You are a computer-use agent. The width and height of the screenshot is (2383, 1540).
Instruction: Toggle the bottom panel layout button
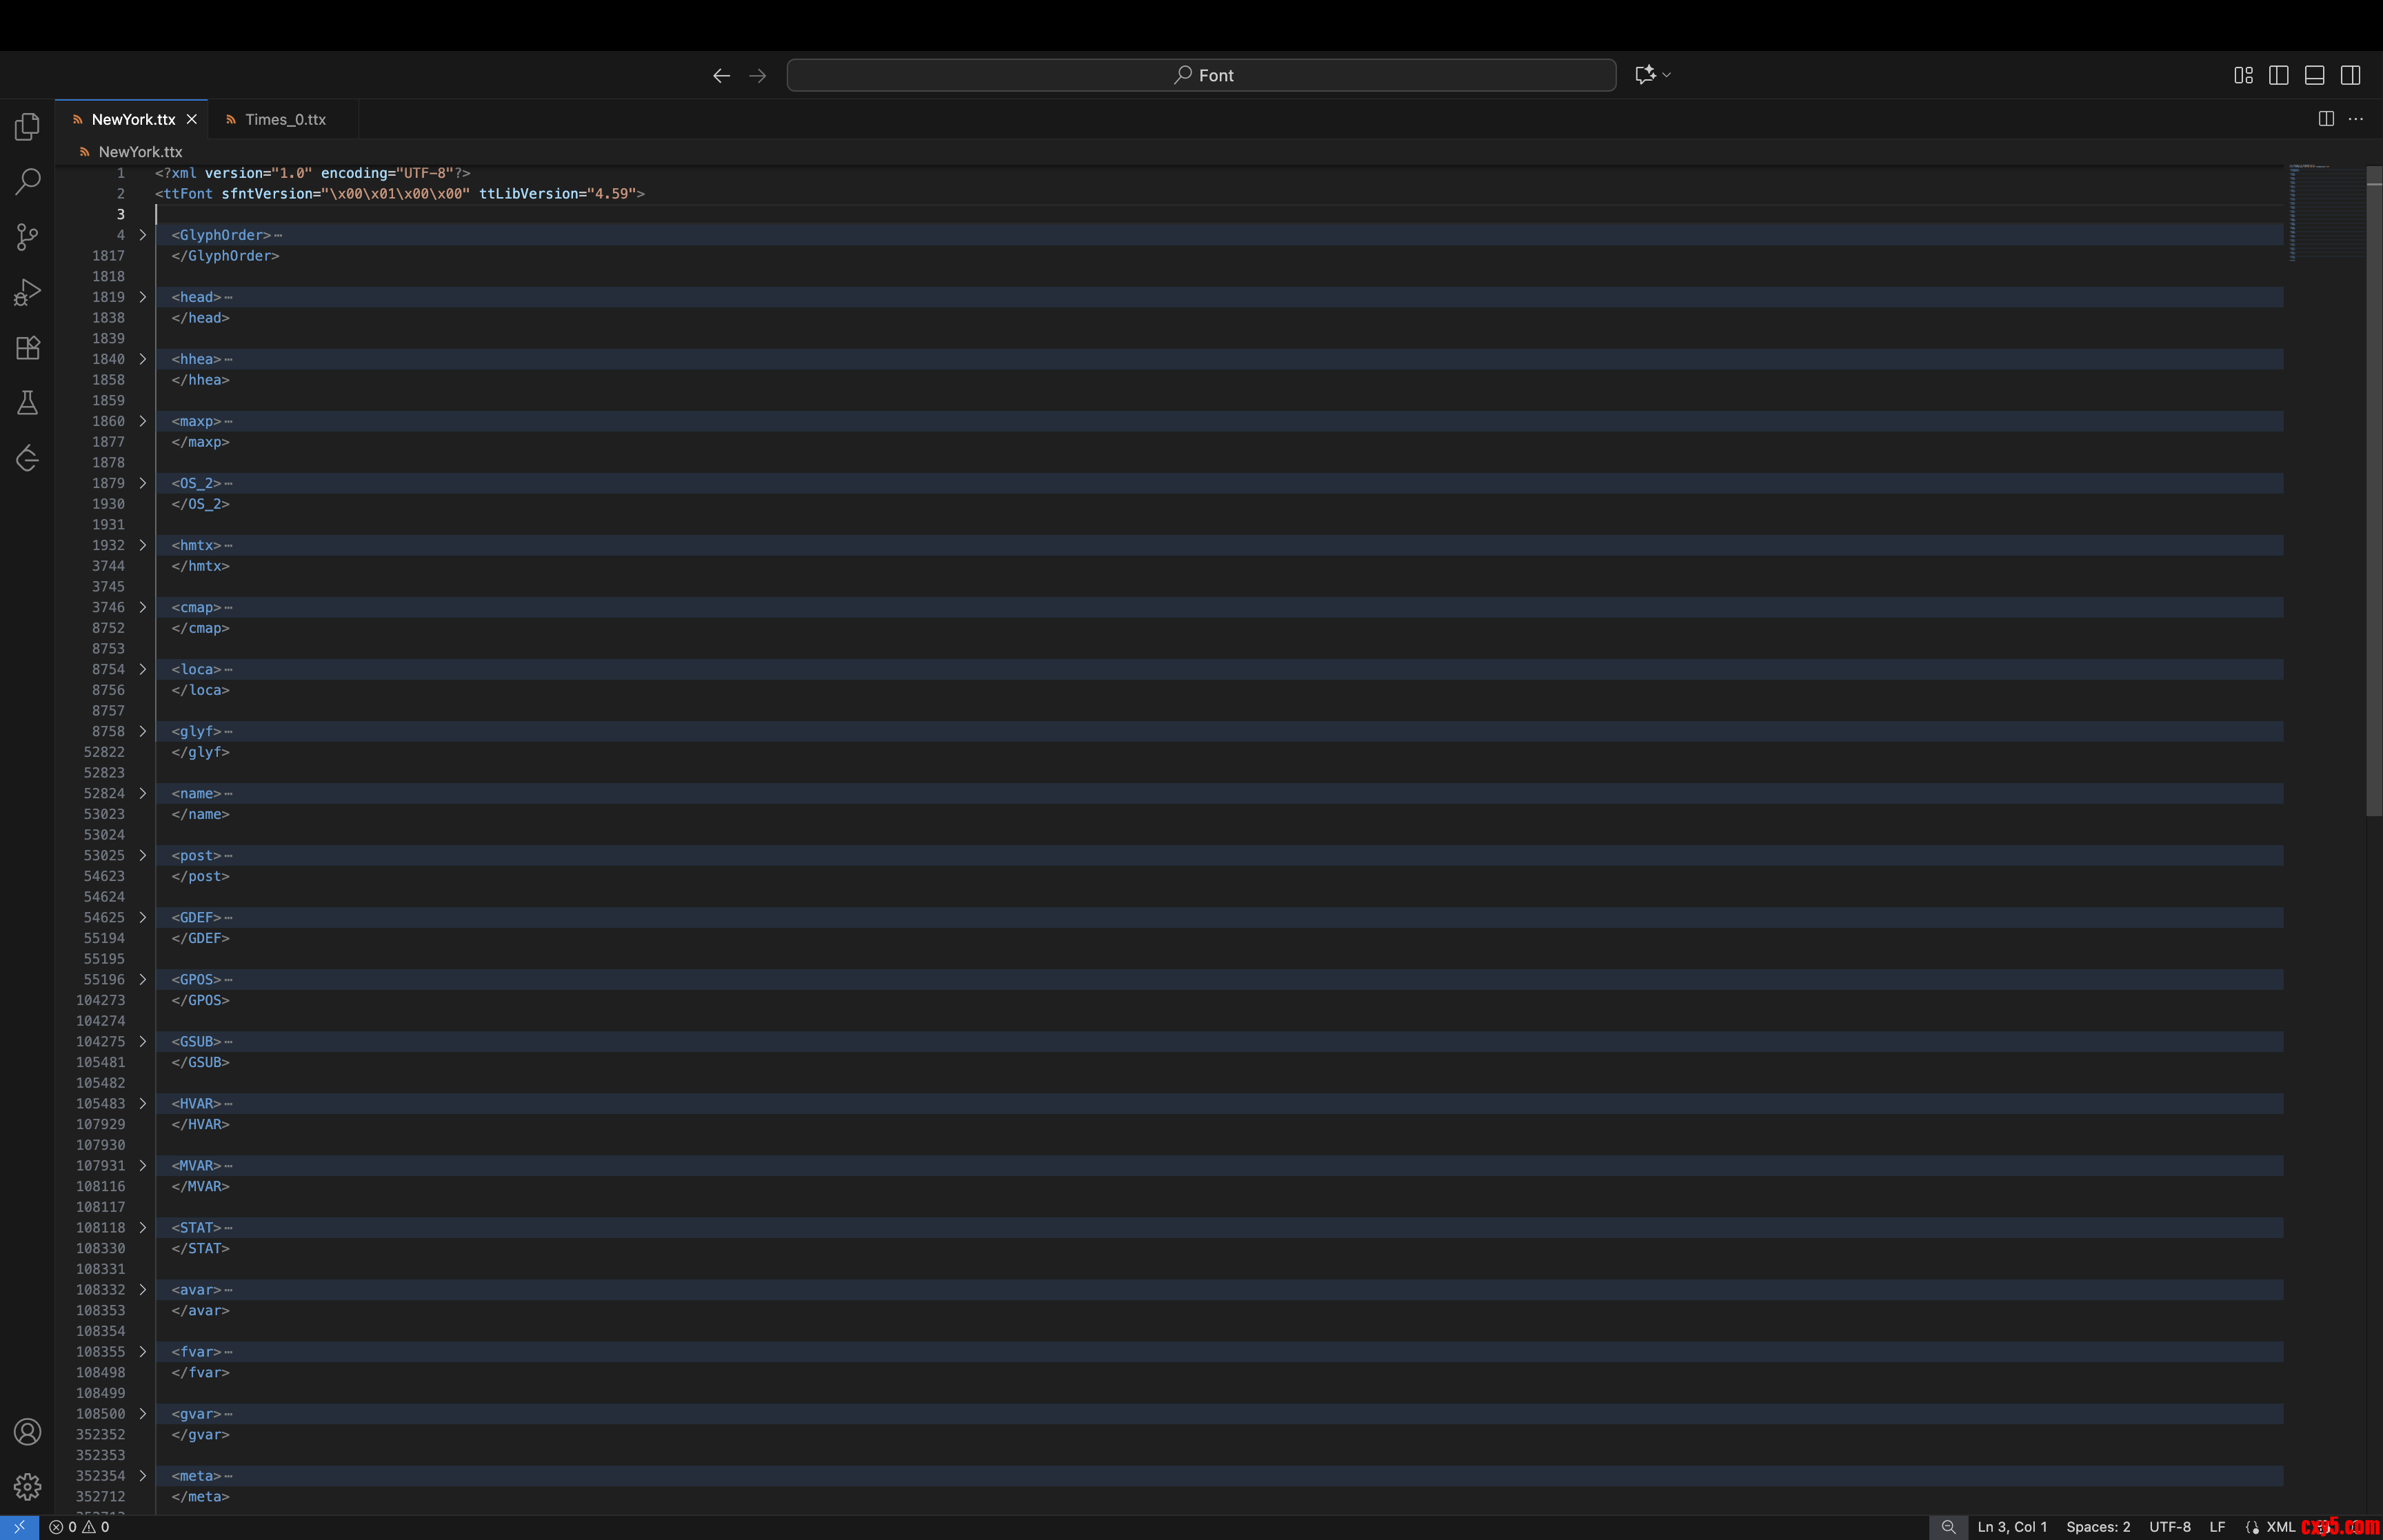[2315, 75]
